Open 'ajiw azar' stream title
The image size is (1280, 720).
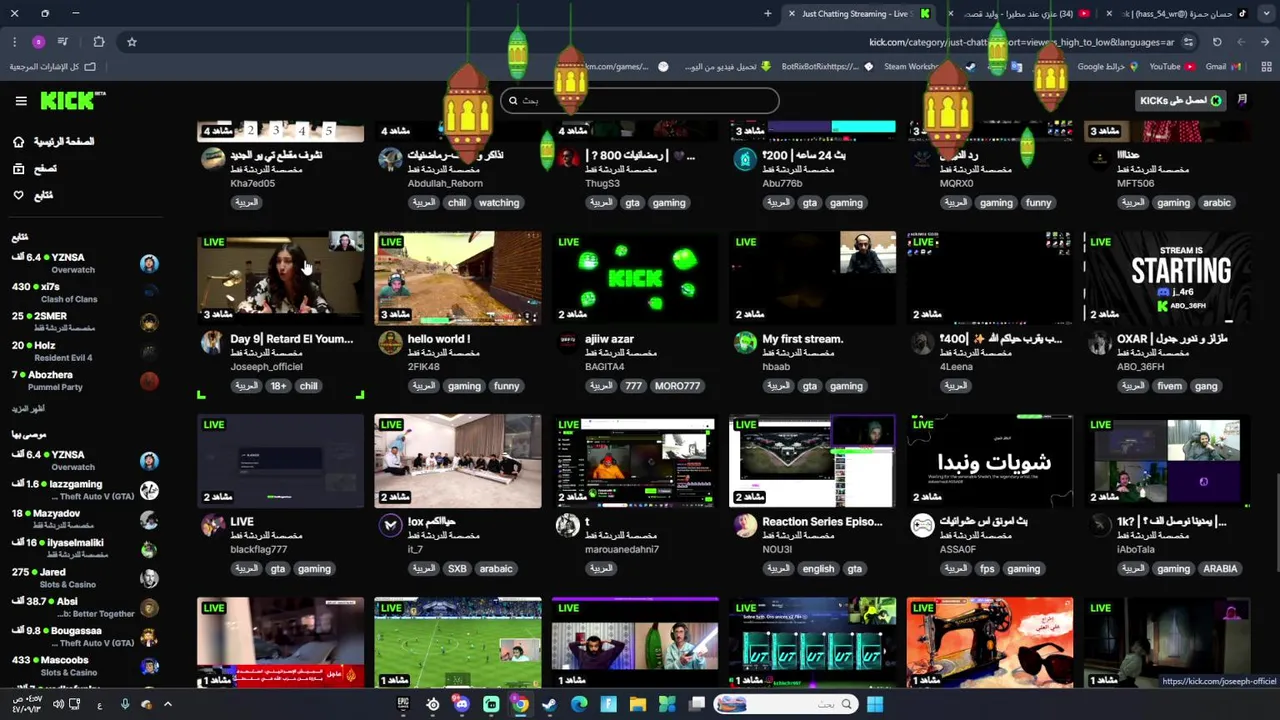coord(609,339)
